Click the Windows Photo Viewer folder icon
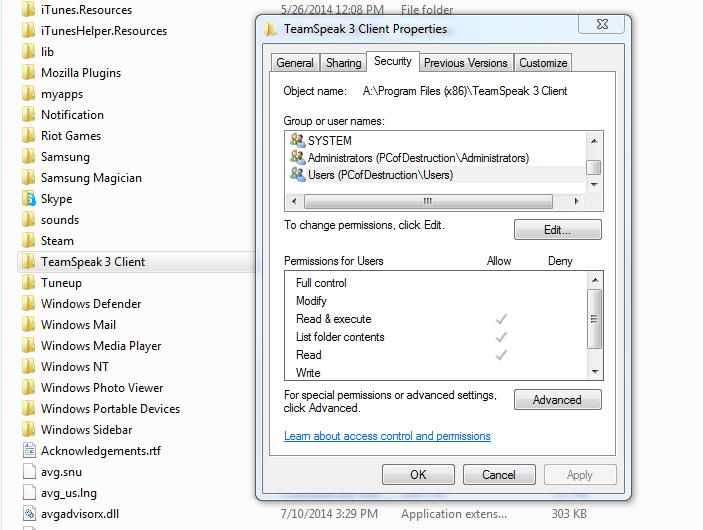The image size is (703, 530). [29, 387]
